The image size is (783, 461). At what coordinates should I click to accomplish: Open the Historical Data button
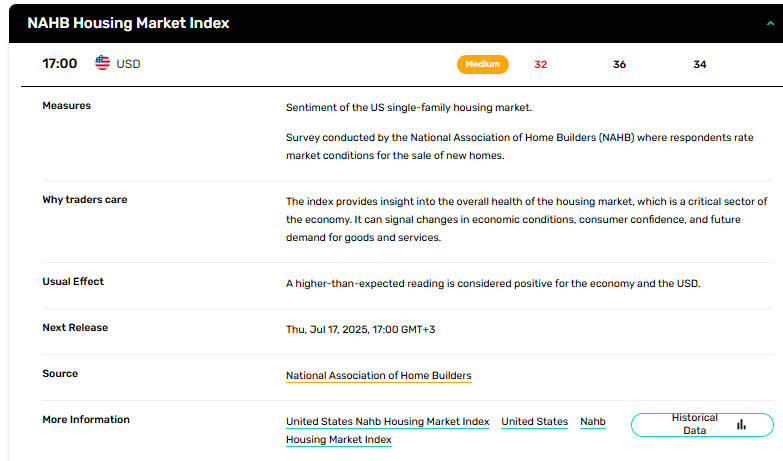[702, 425]
